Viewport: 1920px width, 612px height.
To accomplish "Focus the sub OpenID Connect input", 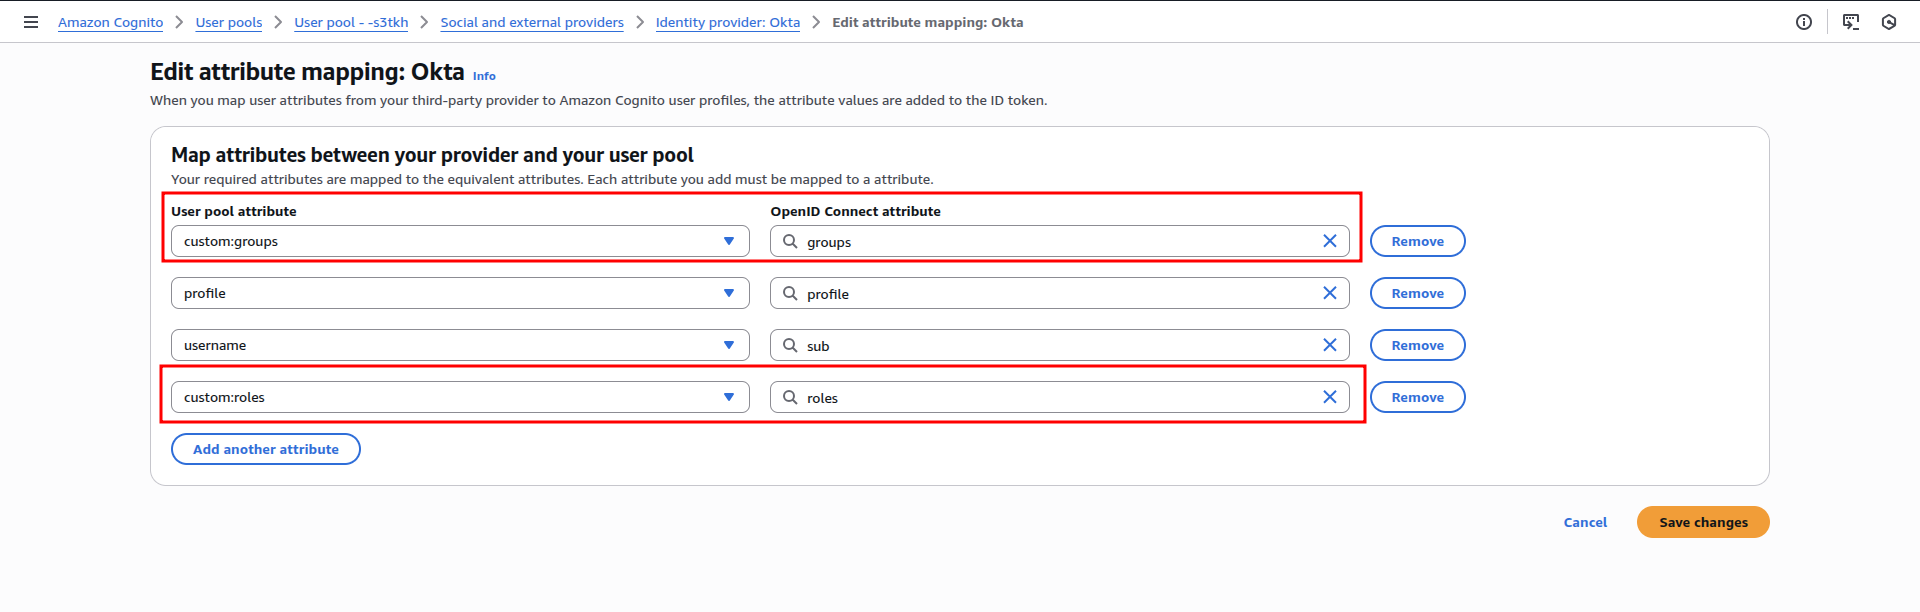I will pos(1059,345).
